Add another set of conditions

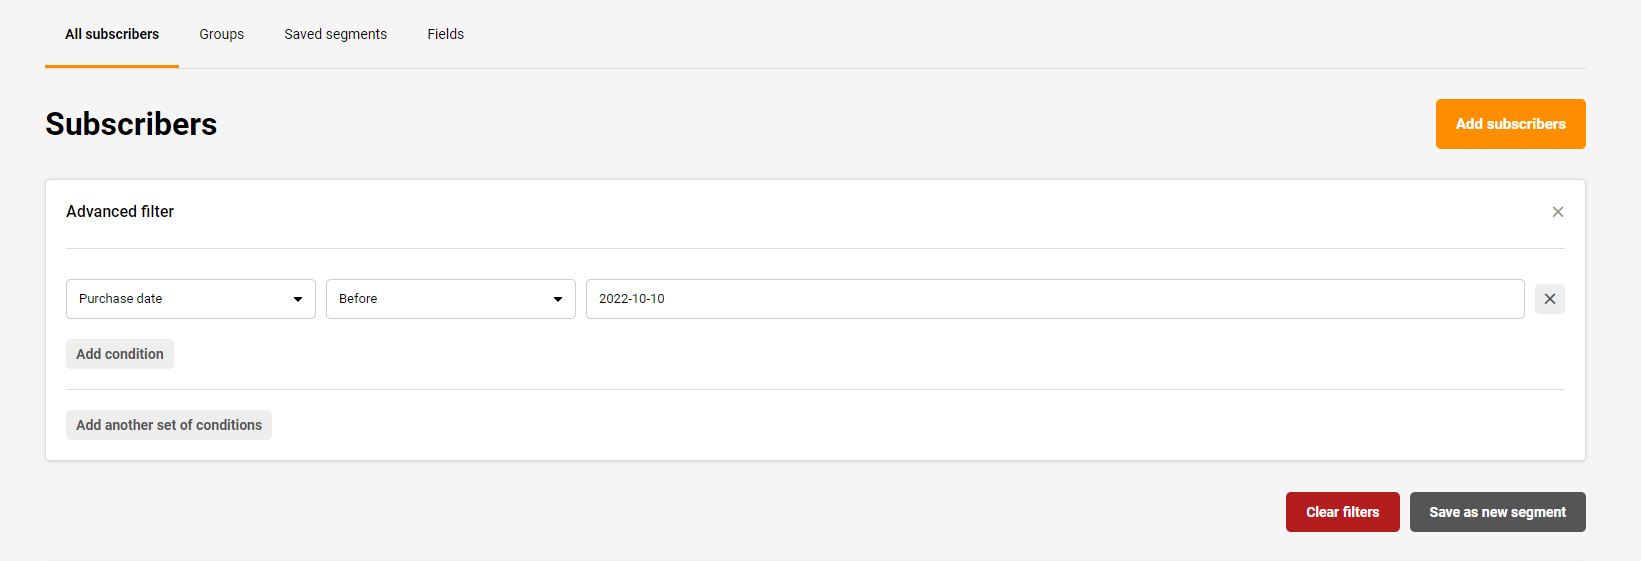point(169,425)
